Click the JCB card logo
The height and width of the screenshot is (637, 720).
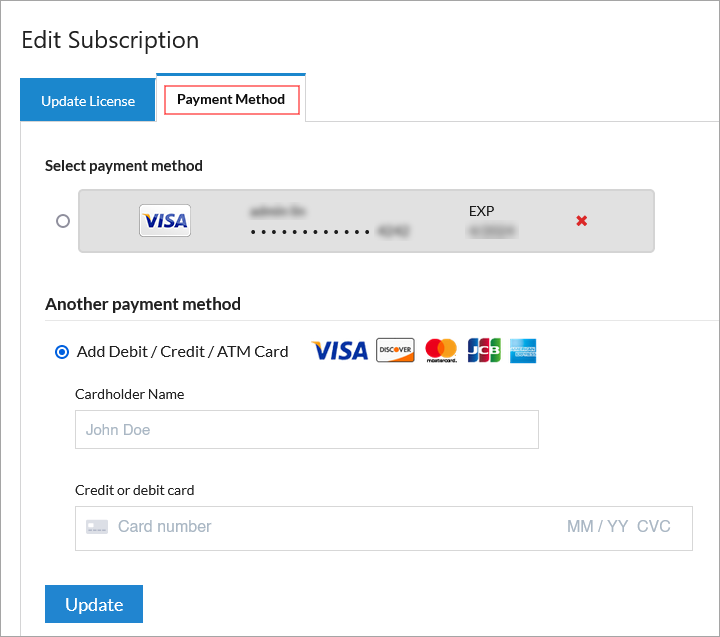(484, 350)
